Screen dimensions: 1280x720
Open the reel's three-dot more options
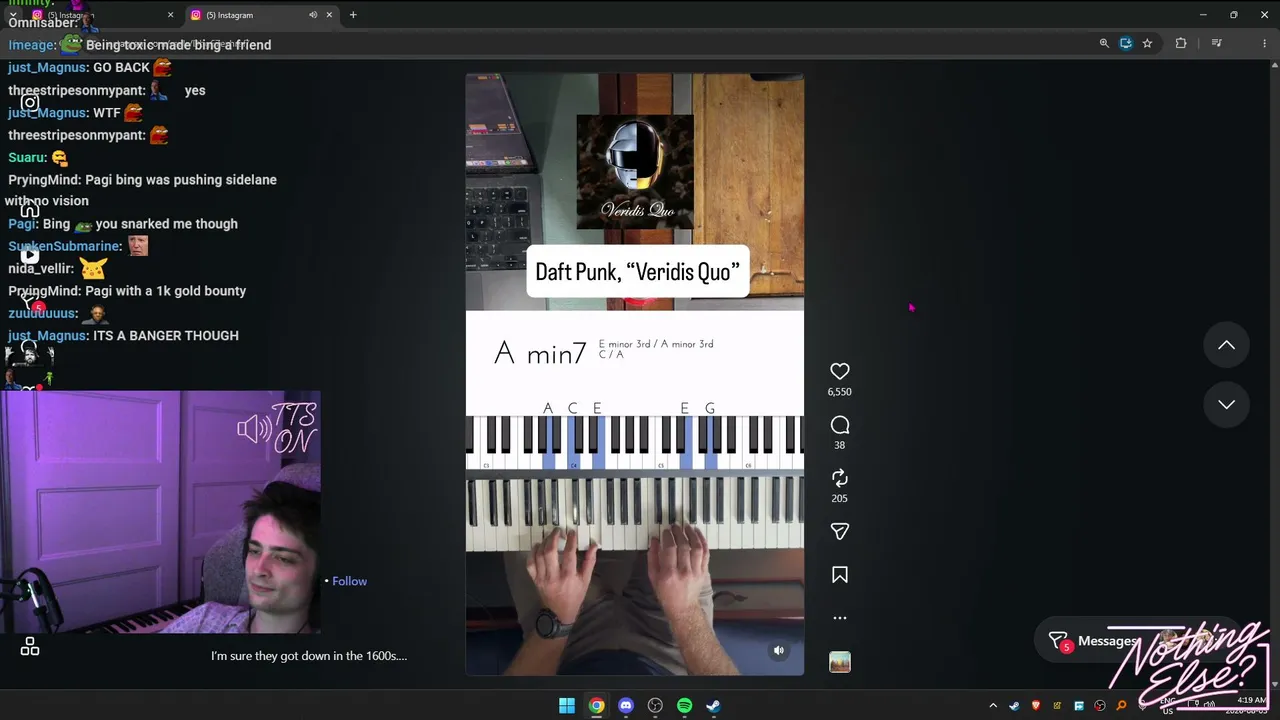(840, 618)
